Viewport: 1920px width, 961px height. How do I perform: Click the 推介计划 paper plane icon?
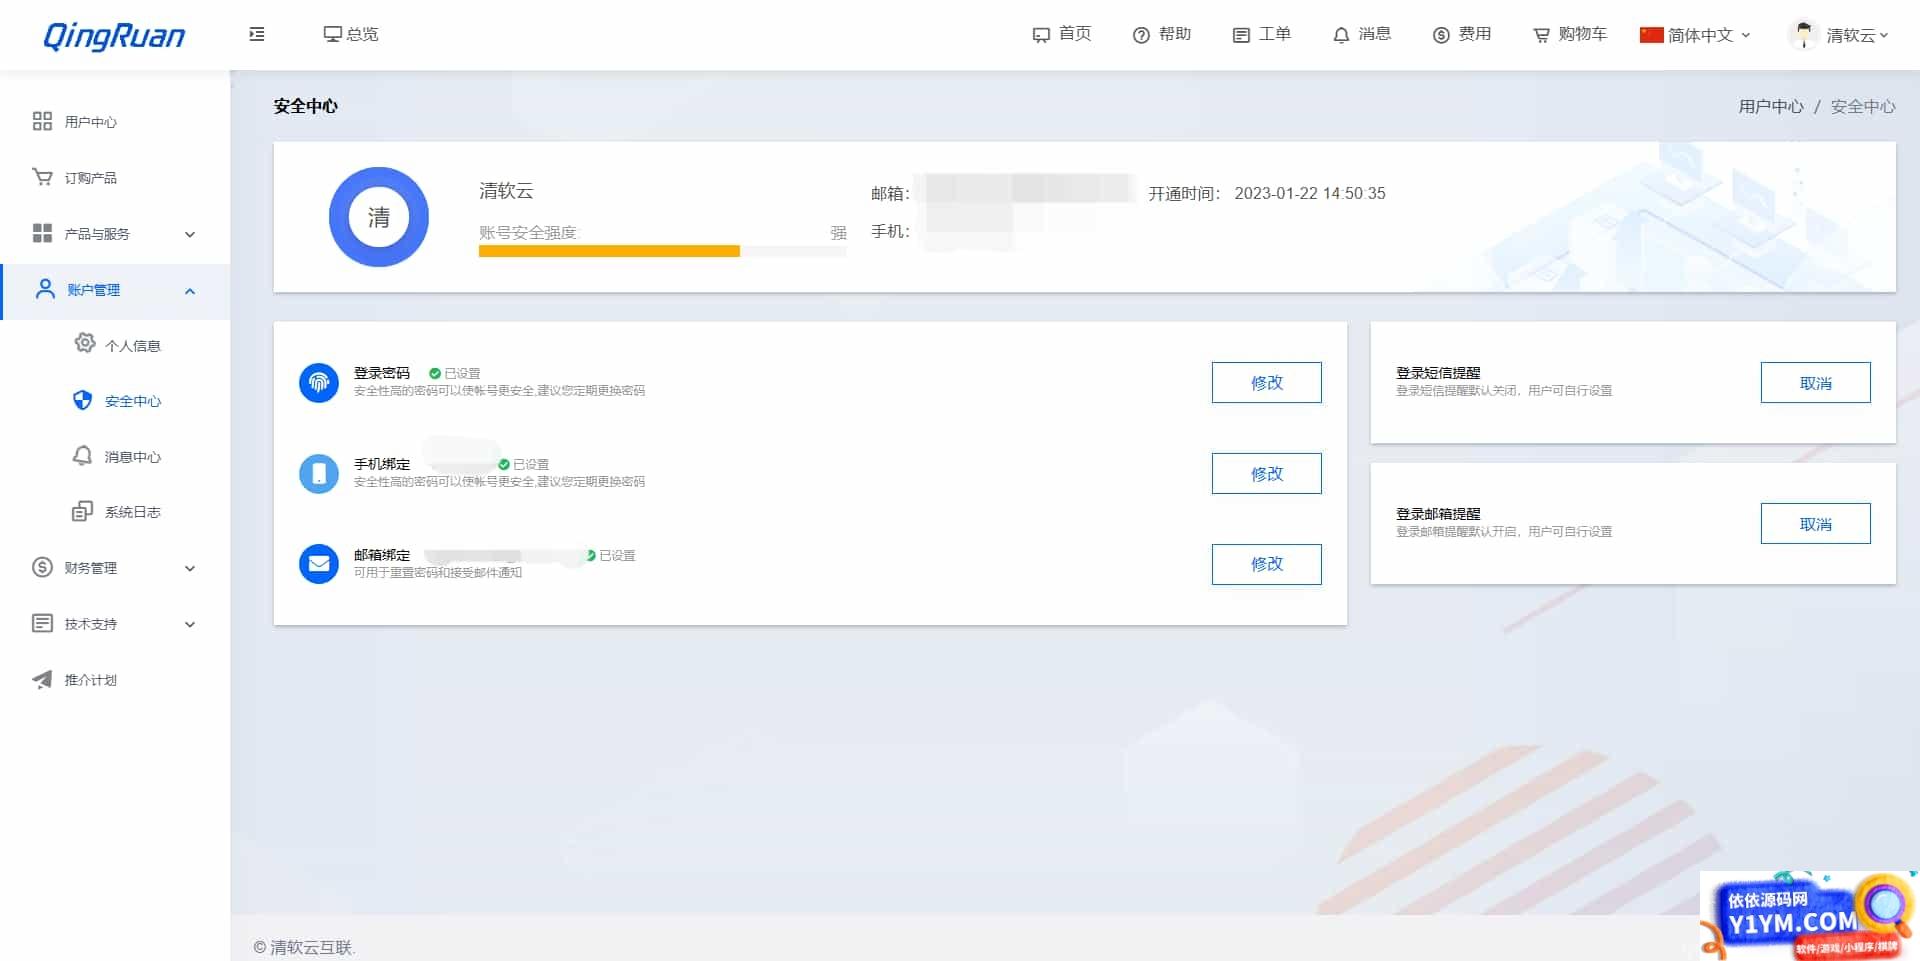point(42,680)
